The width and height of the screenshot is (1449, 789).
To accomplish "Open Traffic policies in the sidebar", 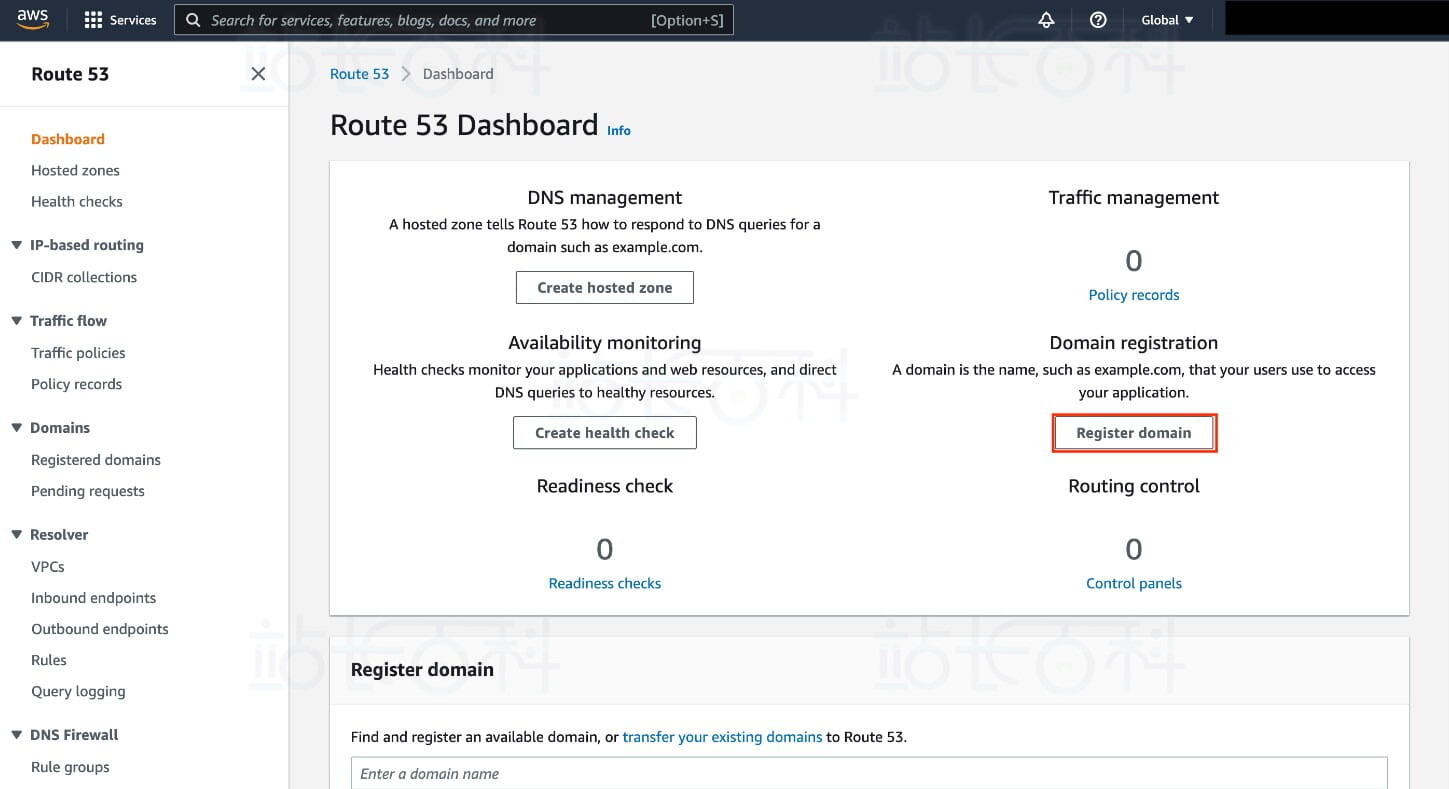I will coord(78,353).
